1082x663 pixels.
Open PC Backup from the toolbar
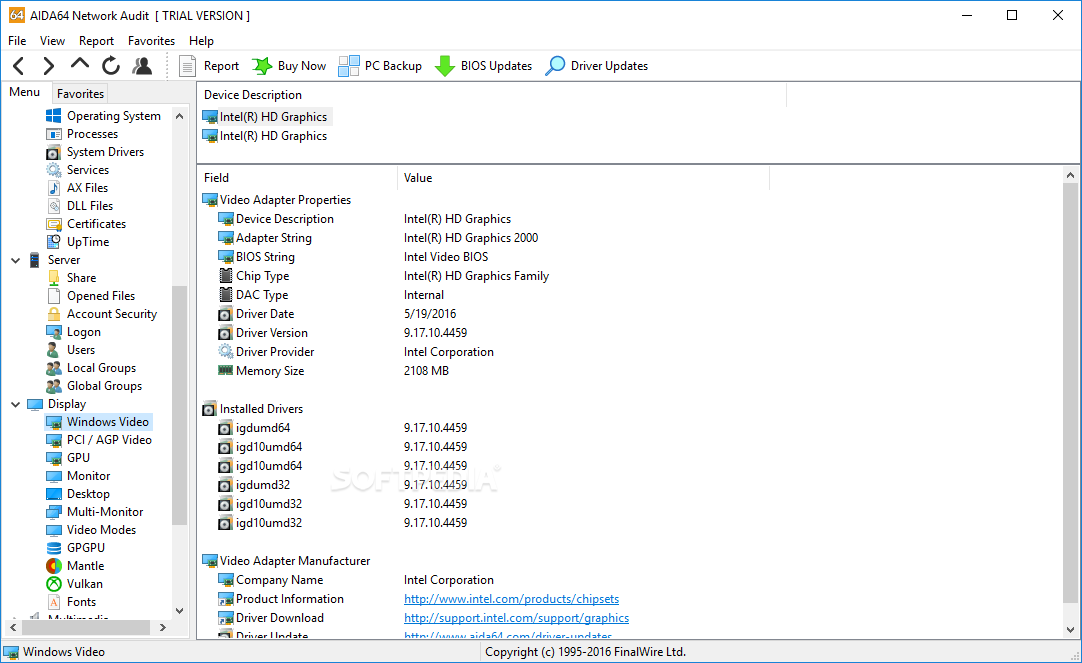pyautogui.click(x=380, y=66)
